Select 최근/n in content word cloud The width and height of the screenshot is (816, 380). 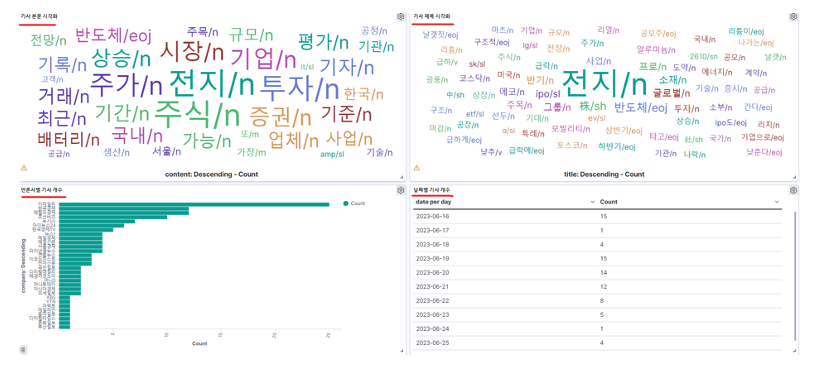click(x=61, y=119)
